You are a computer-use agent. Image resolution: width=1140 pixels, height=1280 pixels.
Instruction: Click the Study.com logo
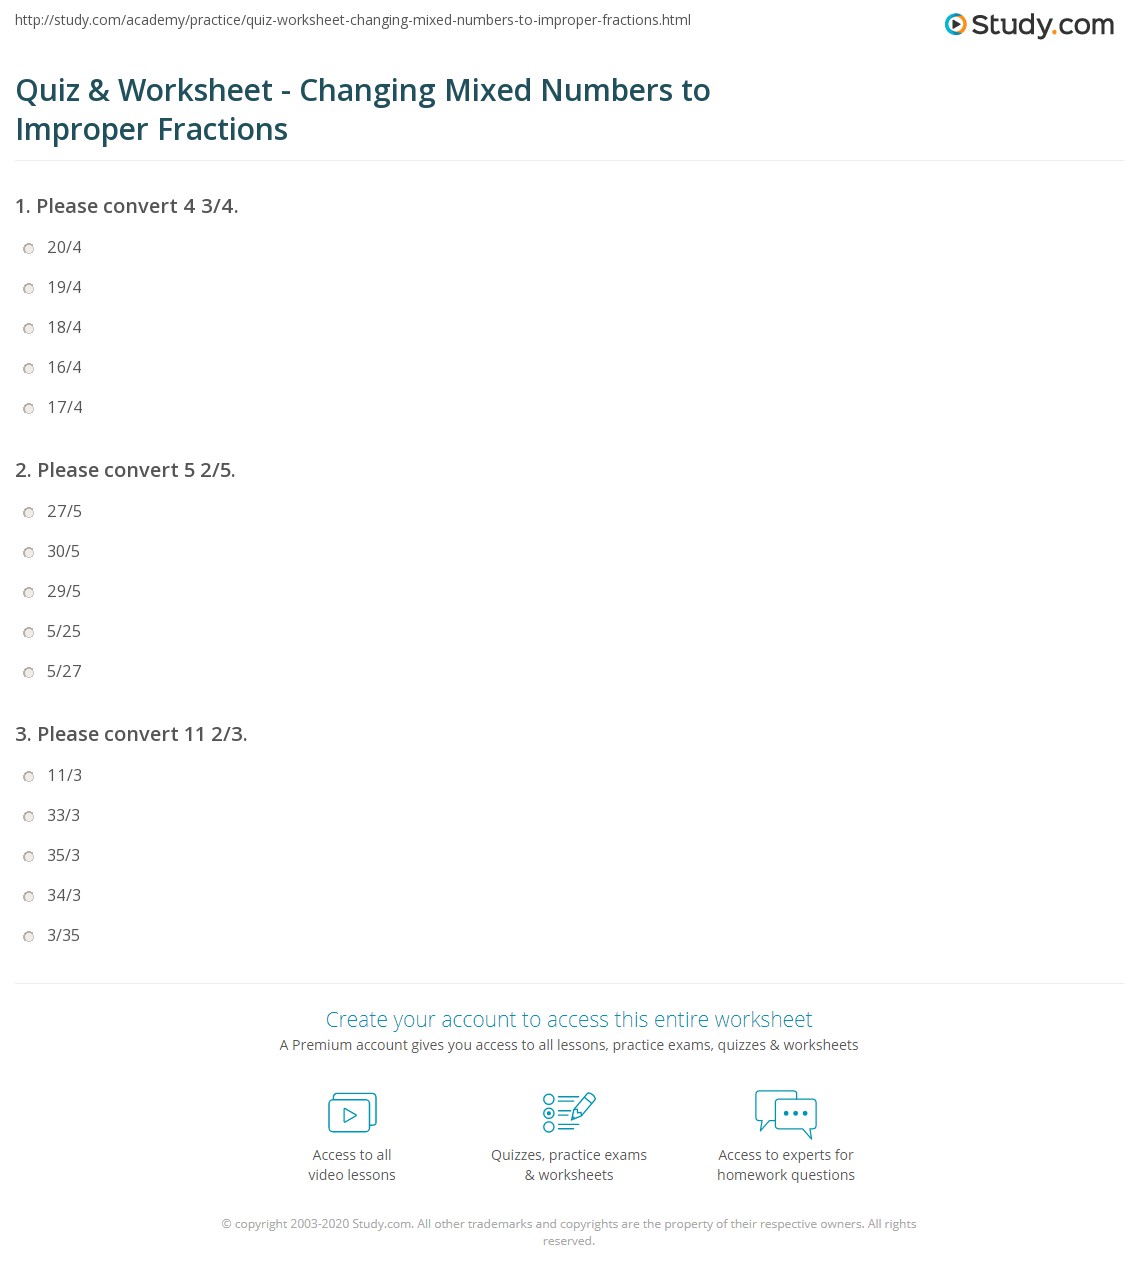[x=1029, y=25]
